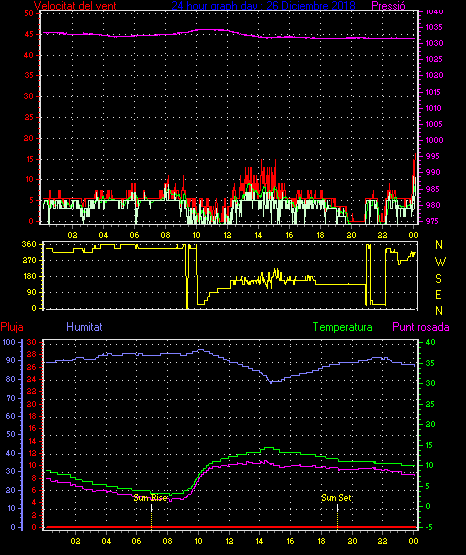Click '60' on the blue humidity axis
This screenshot has width=466, height=555.
click(x=11, y=416)
